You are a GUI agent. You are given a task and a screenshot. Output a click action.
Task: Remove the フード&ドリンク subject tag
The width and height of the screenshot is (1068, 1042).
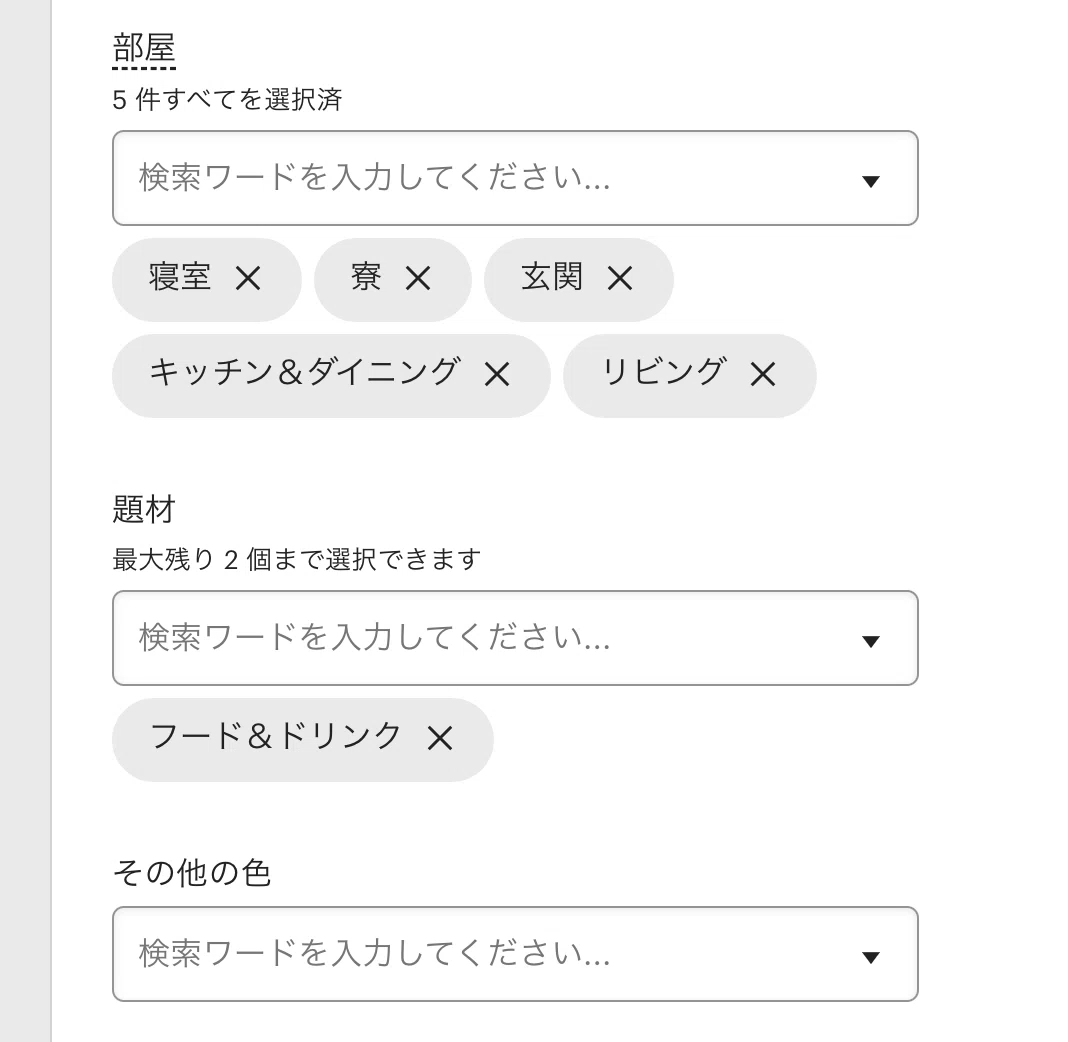point(440,738)
